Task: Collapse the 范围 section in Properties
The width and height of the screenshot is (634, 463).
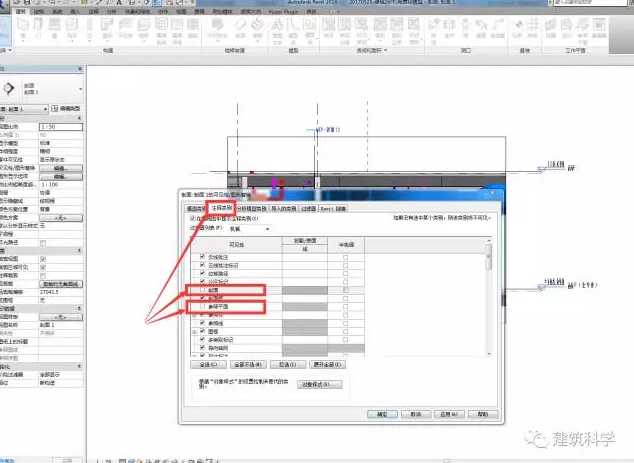Action: tap(79, 251)
